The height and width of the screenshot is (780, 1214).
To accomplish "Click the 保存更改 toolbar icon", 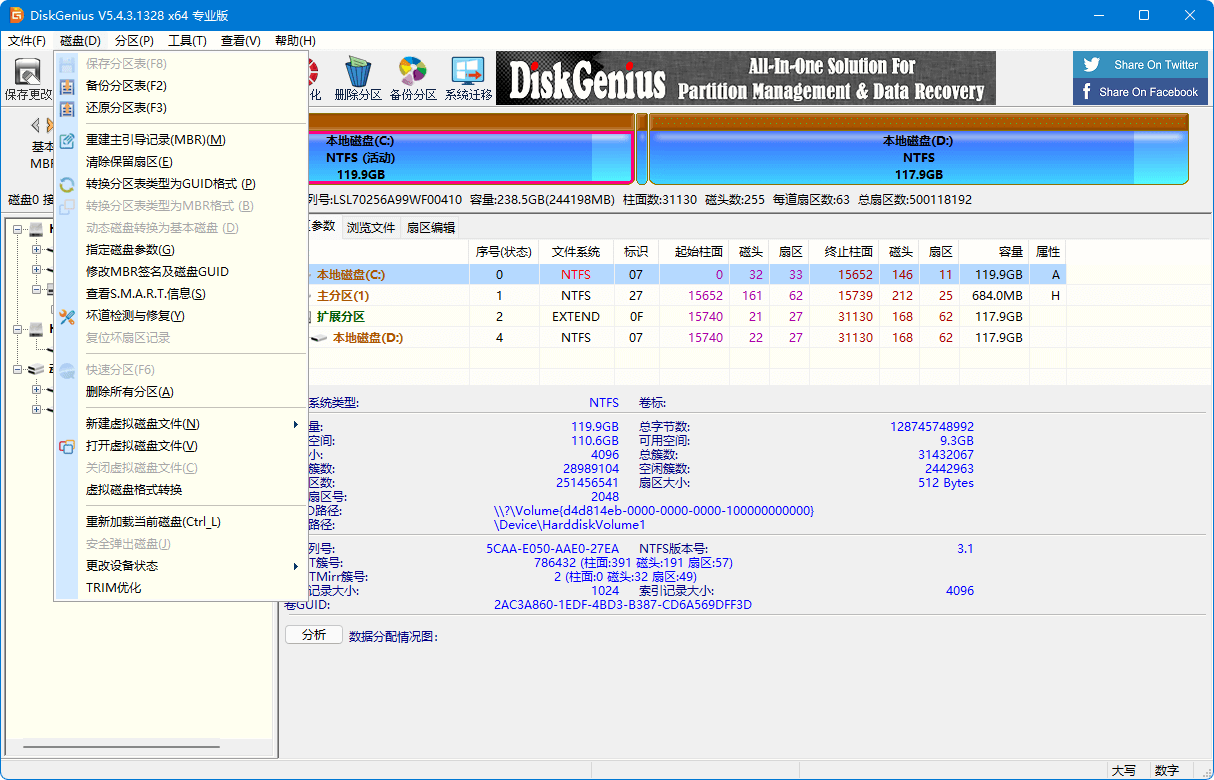I will (x=27, y=71).
